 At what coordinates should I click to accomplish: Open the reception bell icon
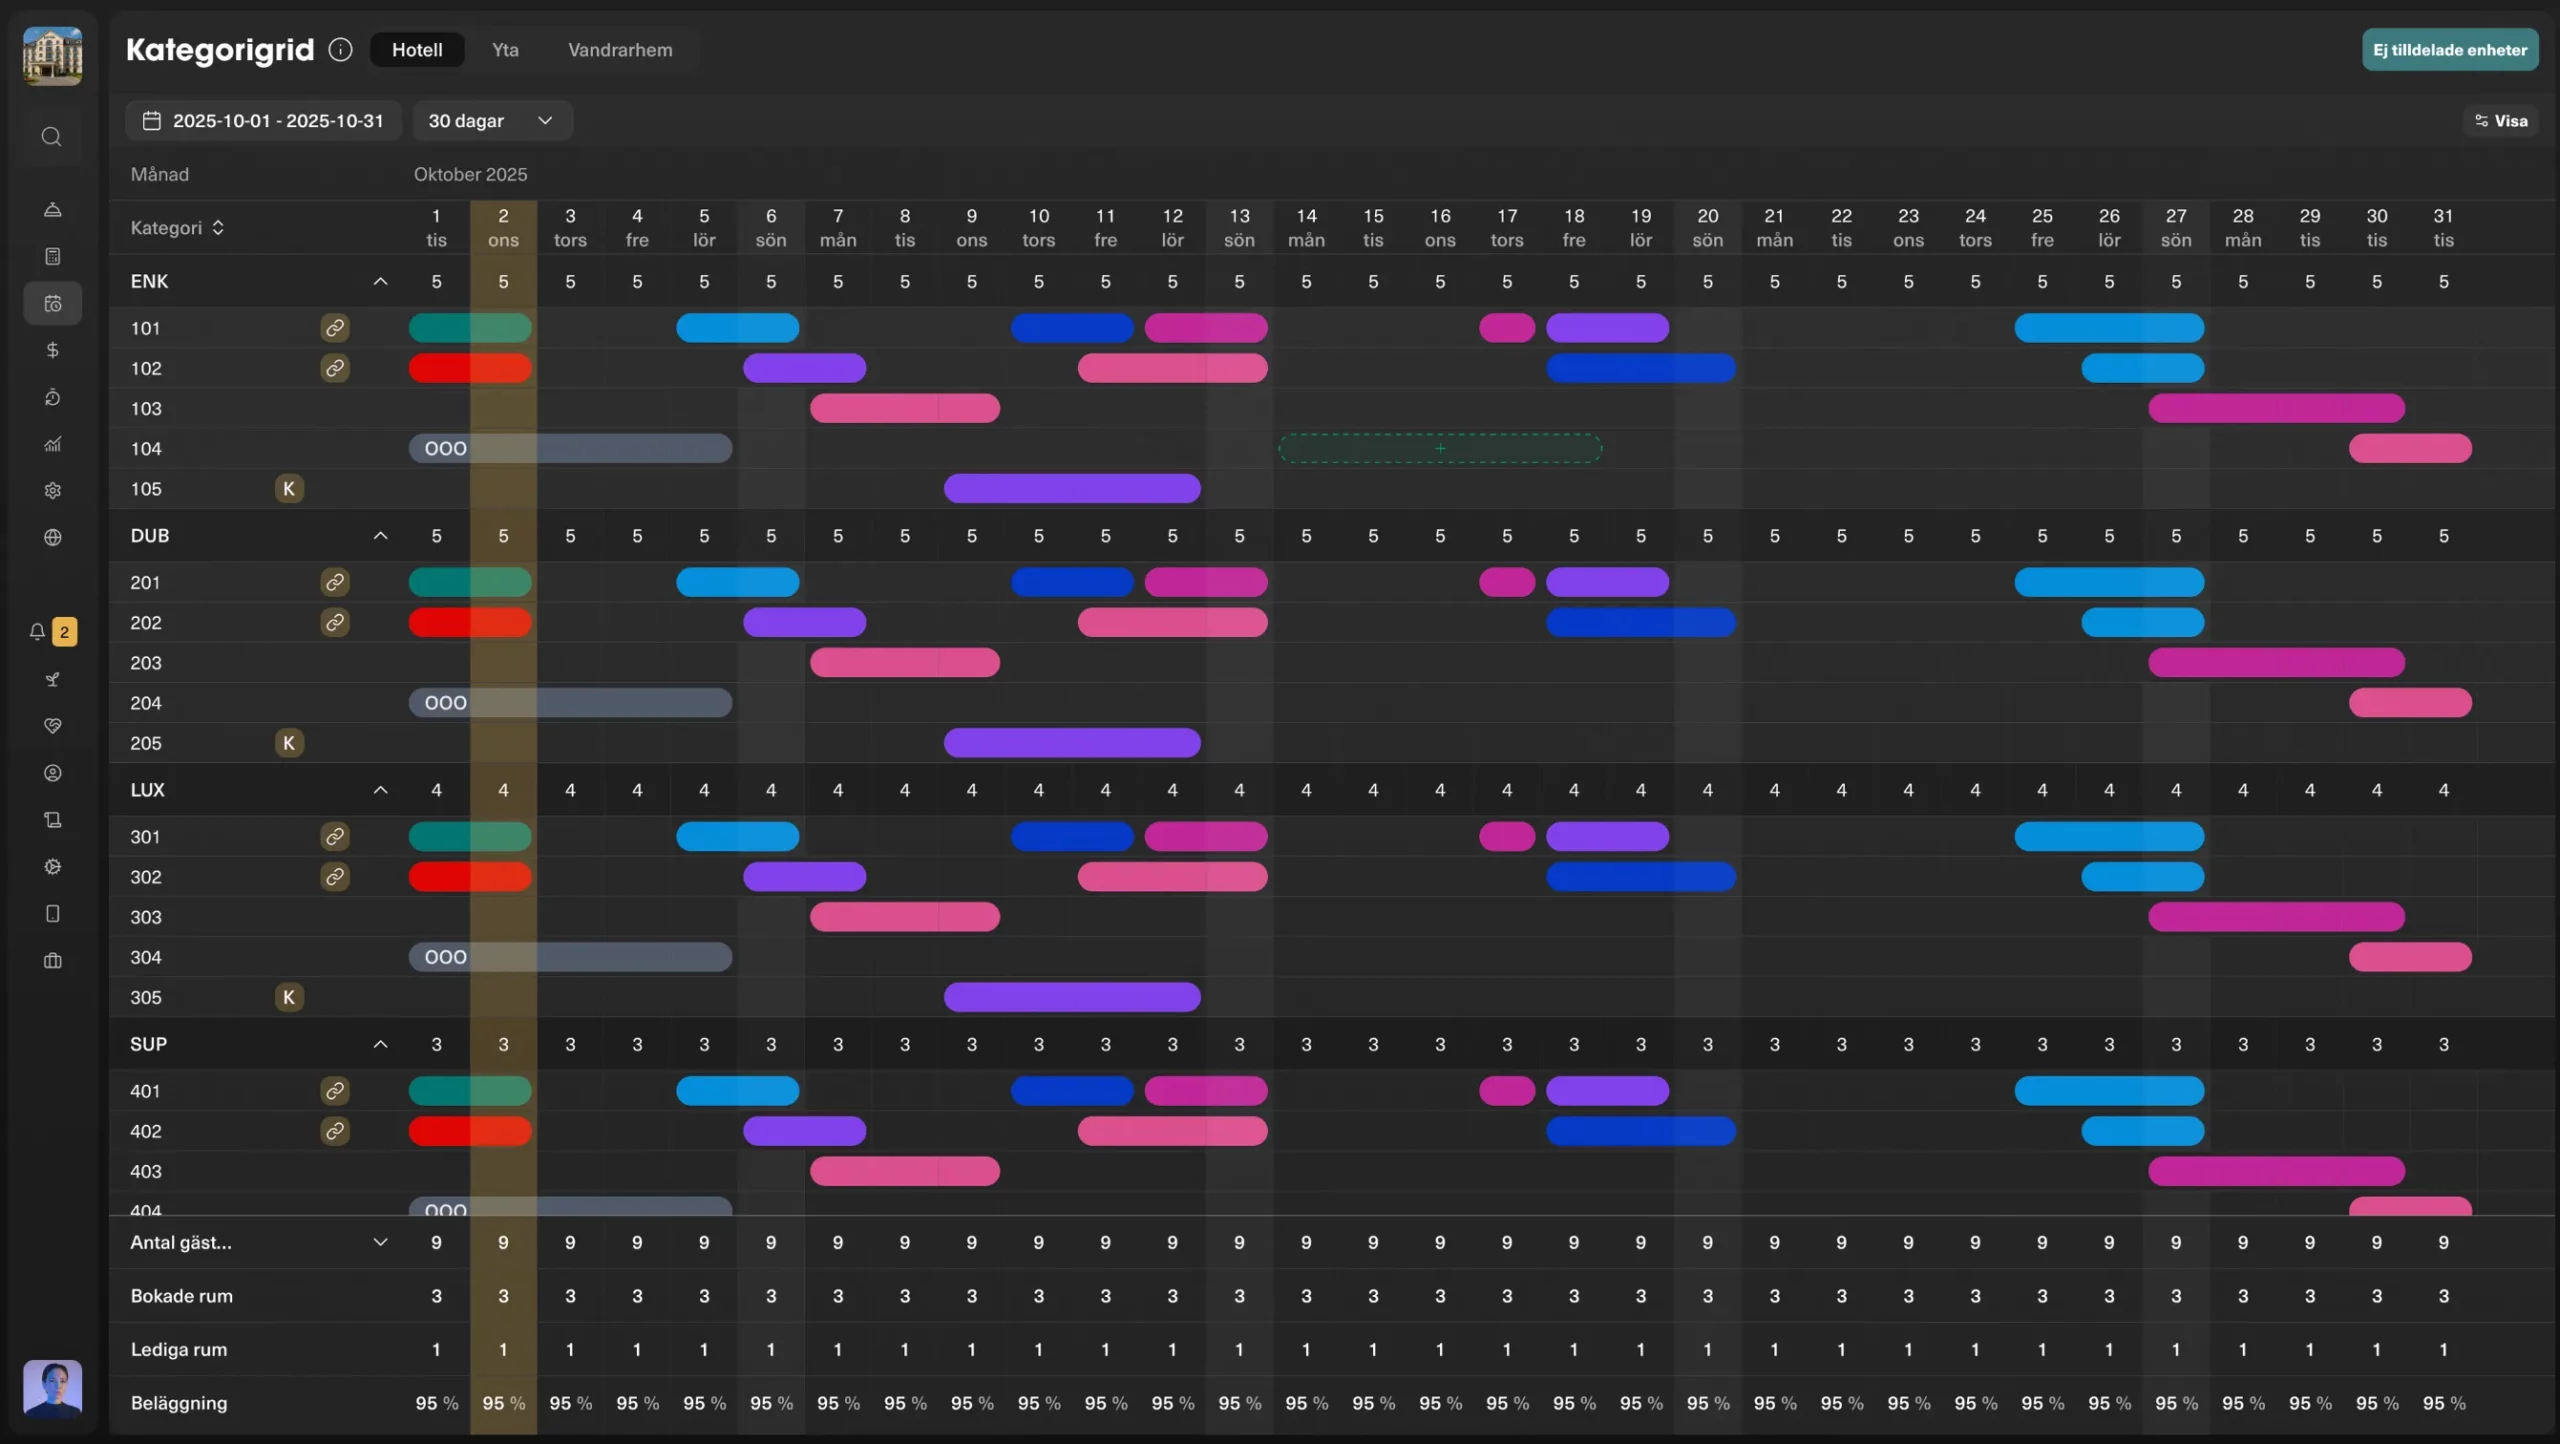[x=53, y=210]
